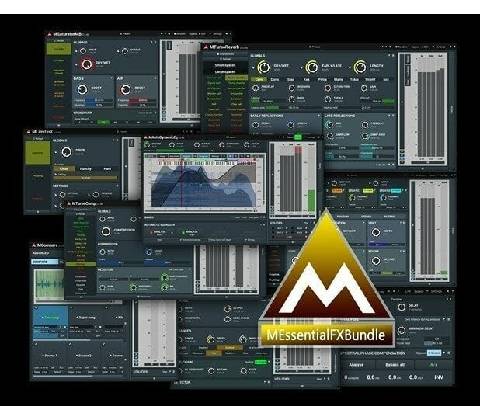Click the teal knob in Late Reflections panel
The height and width of the screenshot is (420, 480).
(x=330, y=124)
